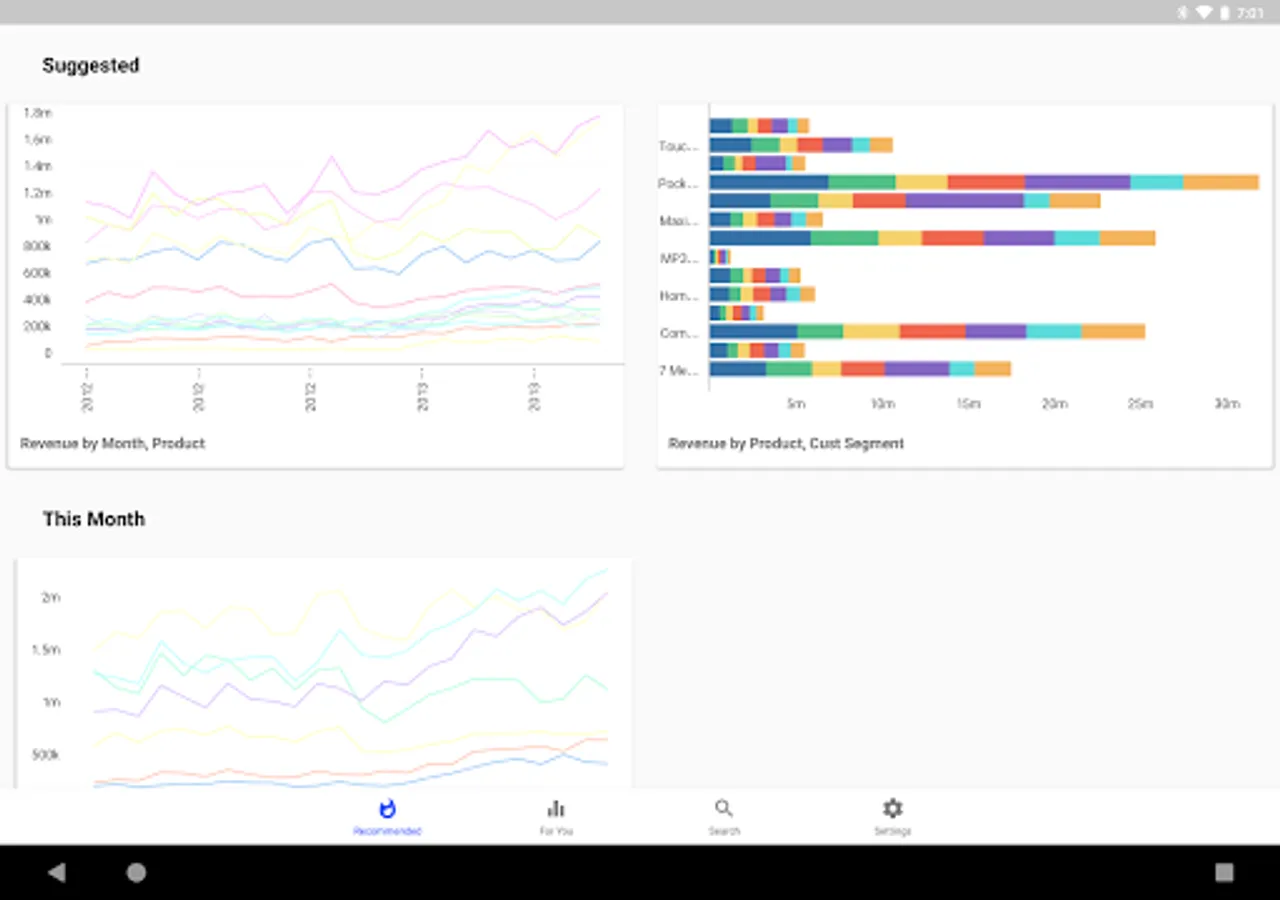Viewport: 1280px width, 900px height.
Task: Select the Recommended tab label
Action: pyautogui.click(x=387, y=831)
